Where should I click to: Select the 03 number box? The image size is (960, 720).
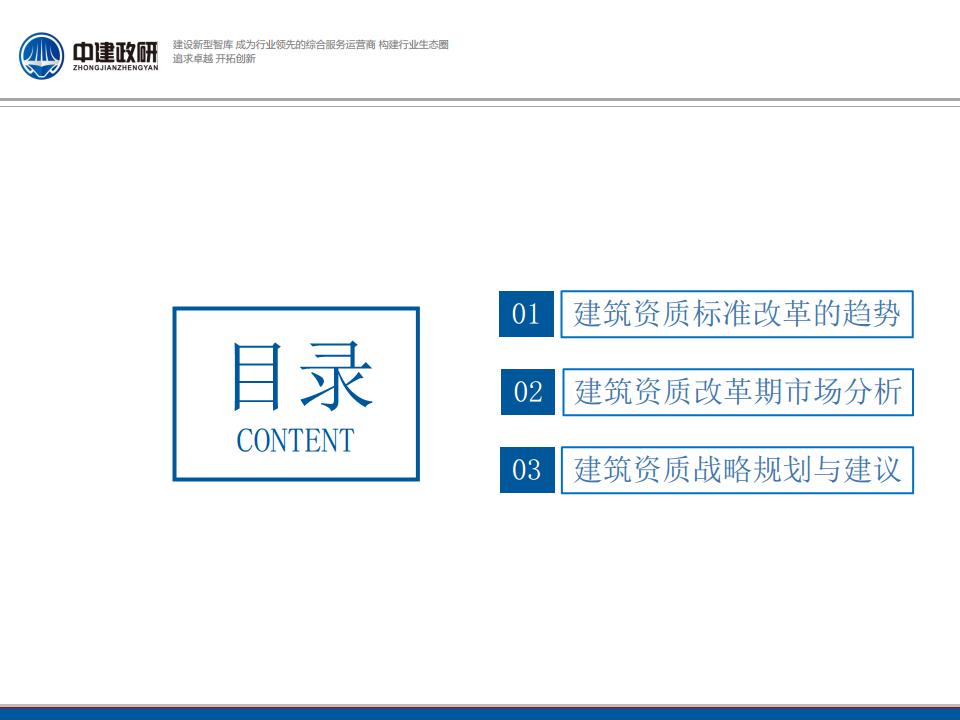[527, 470]
